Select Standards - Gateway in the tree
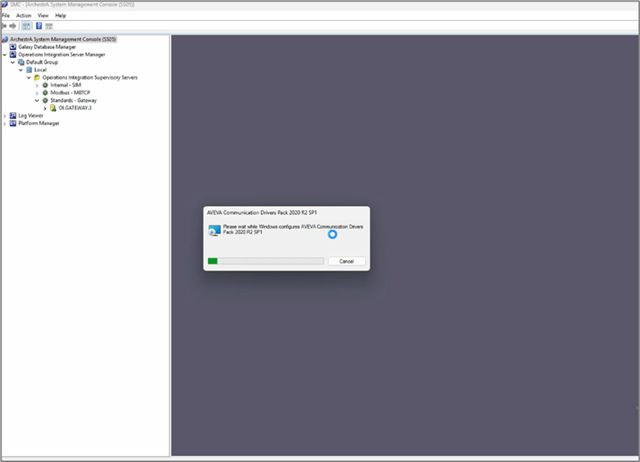The image size is (640, 462). 76,100
